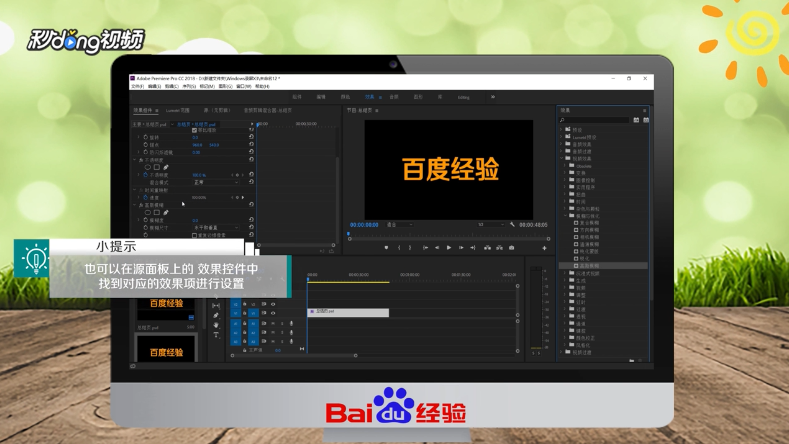Open the Window menu

click(x=244, y=87)
